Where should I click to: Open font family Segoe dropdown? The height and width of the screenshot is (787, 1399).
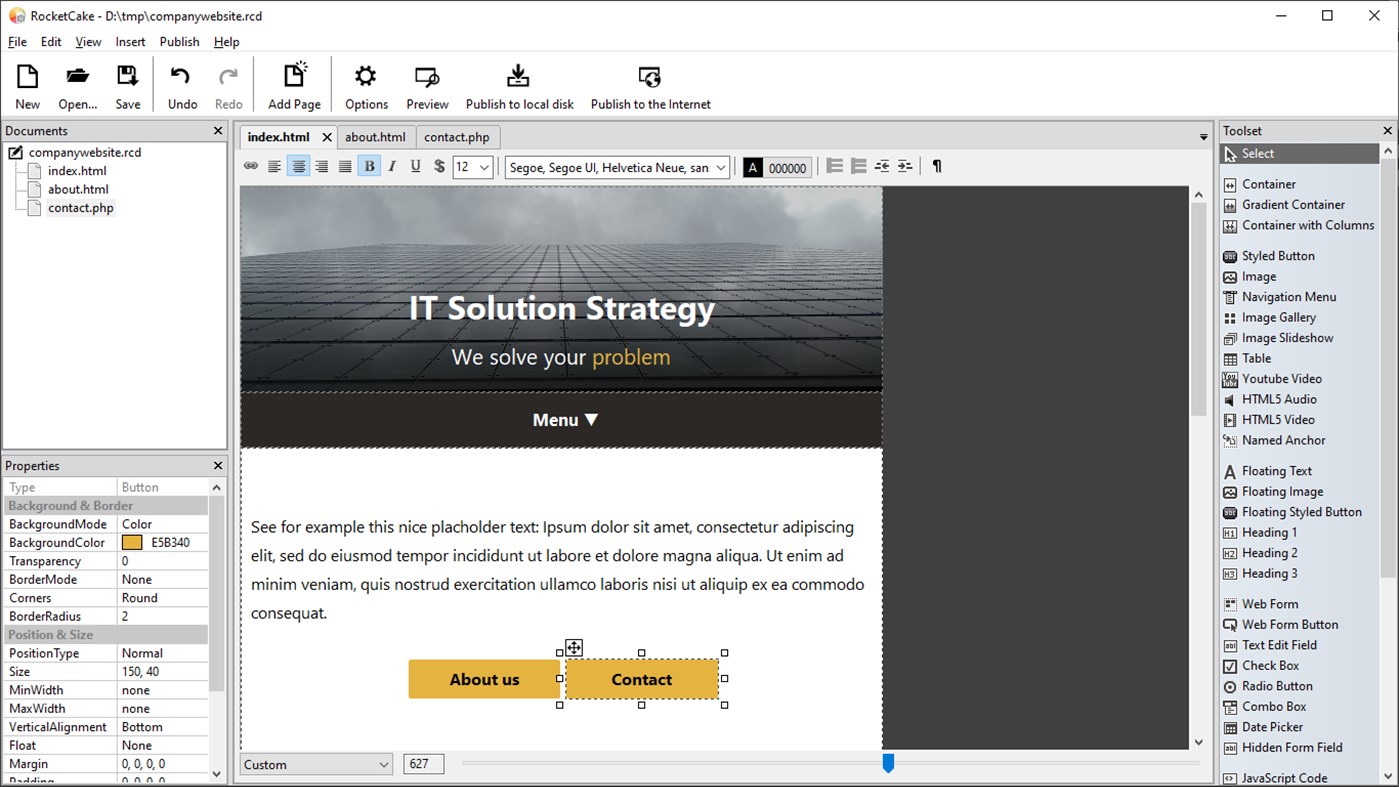618,168
